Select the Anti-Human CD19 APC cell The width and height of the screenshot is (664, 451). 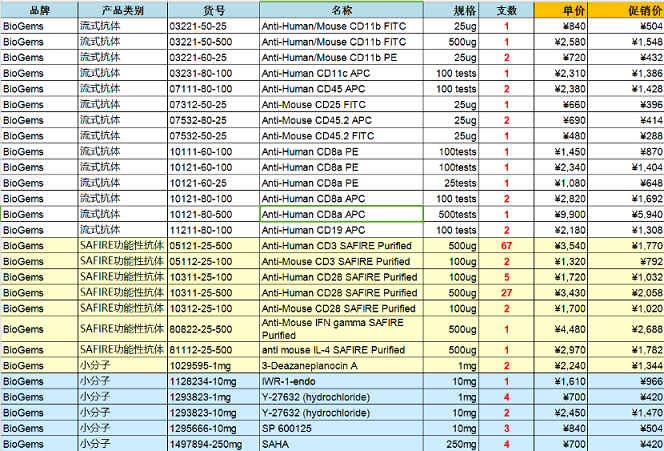coord(341,230)
